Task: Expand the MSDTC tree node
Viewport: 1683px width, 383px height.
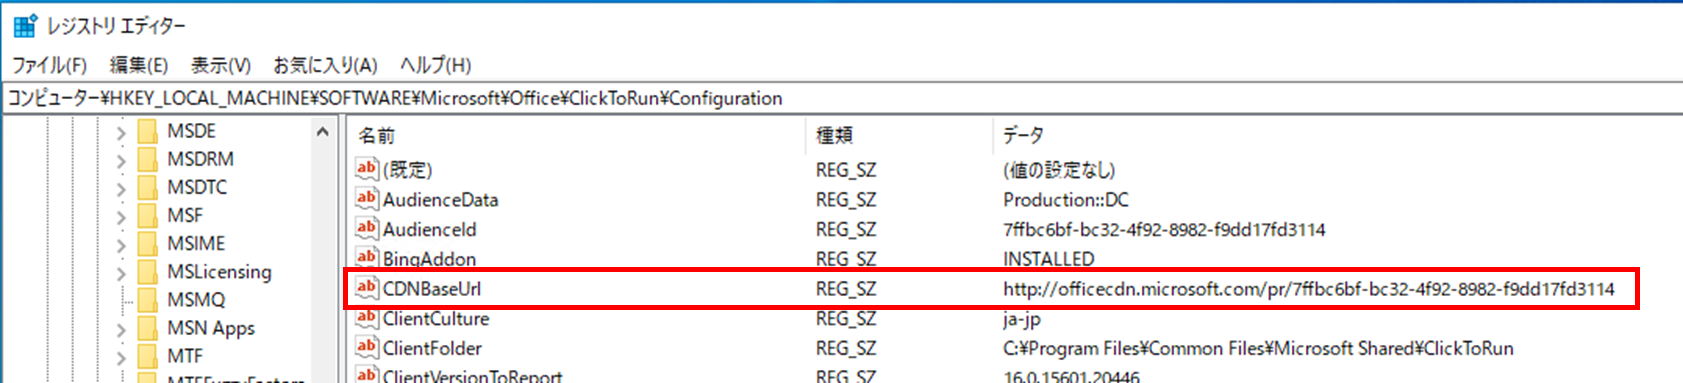Action: click(x=121, y=188)
